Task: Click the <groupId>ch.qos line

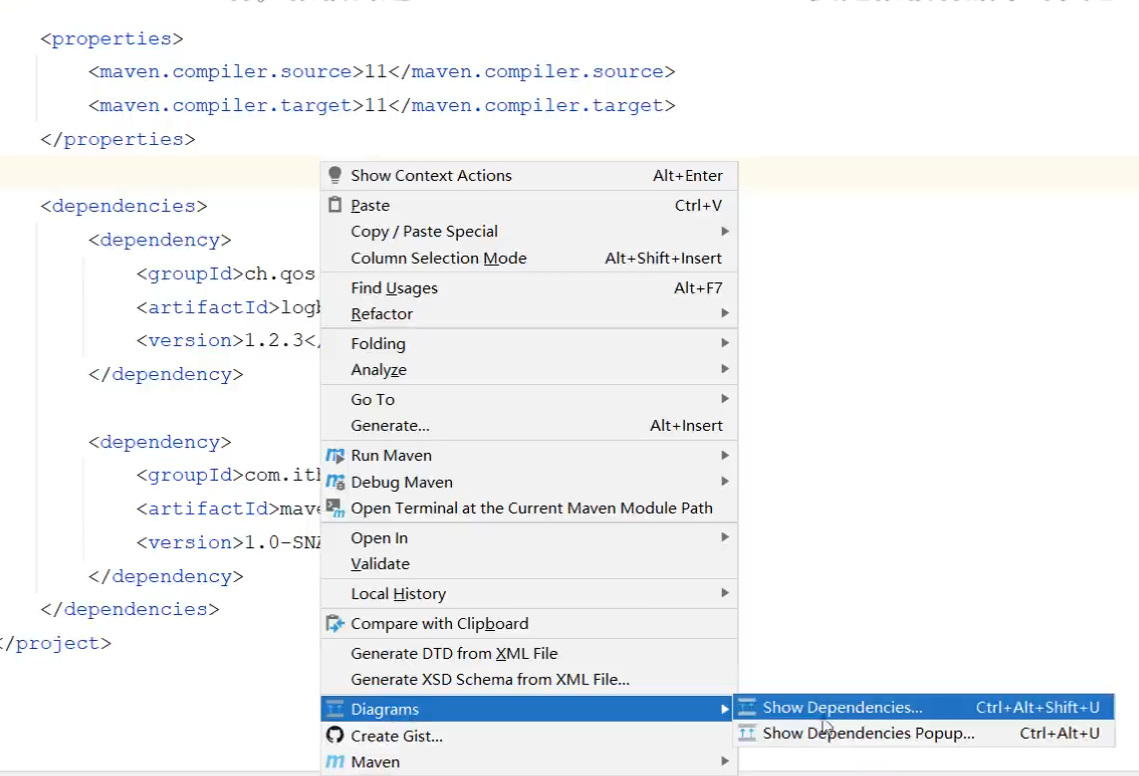Action: pos(226,274)
